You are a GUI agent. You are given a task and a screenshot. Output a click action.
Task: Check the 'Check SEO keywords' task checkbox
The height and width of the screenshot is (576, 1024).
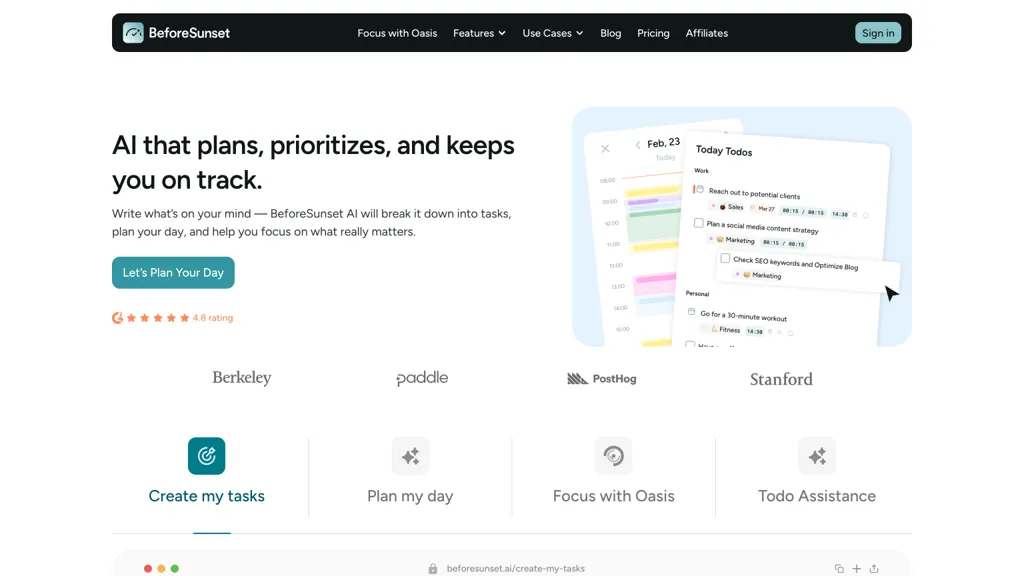click(x=725, y=258)
